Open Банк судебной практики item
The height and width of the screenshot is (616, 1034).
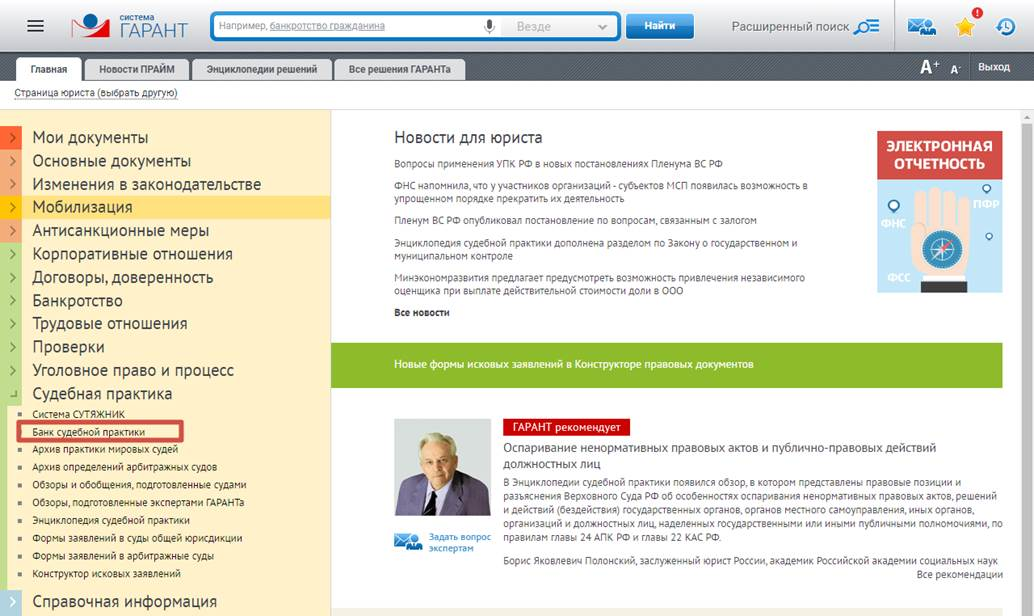(88, 432)
